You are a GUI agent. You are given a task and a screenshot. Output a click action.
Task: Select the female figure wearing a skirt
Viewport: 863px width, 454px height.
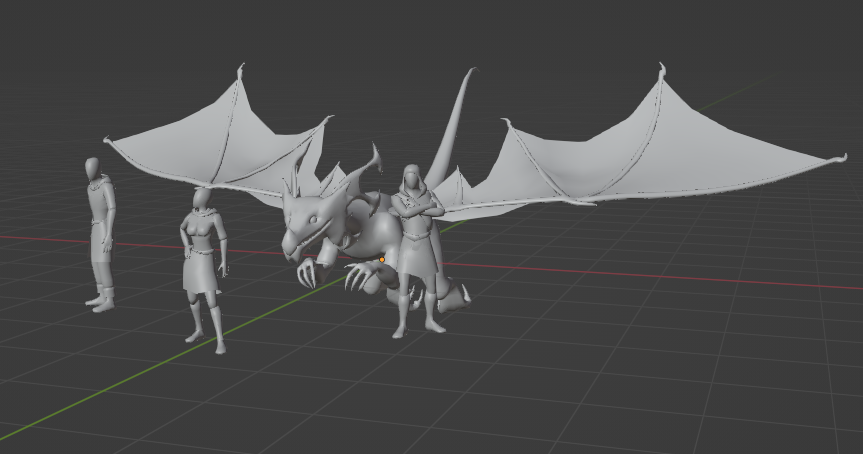(x=204, y=270)
